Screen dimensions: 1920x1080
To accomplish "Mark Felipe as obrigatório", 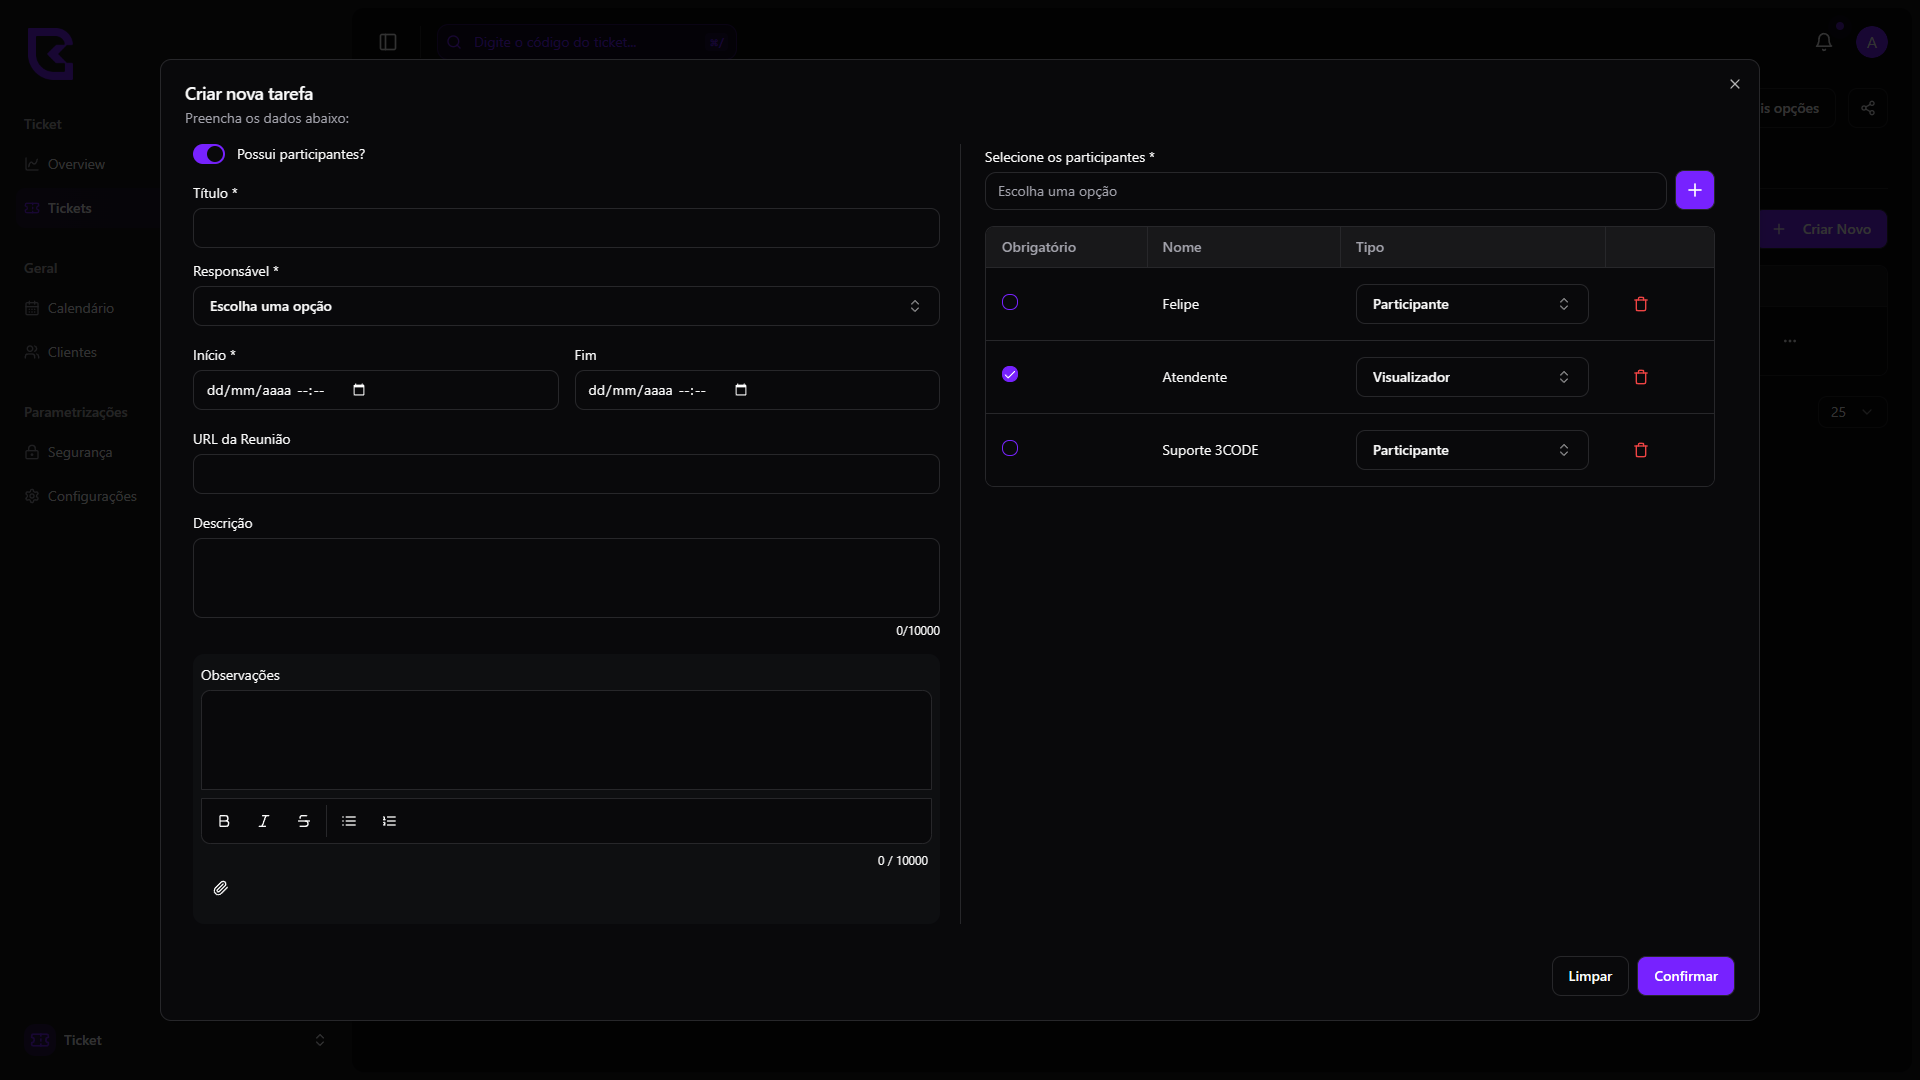I will click(1010, 302).
